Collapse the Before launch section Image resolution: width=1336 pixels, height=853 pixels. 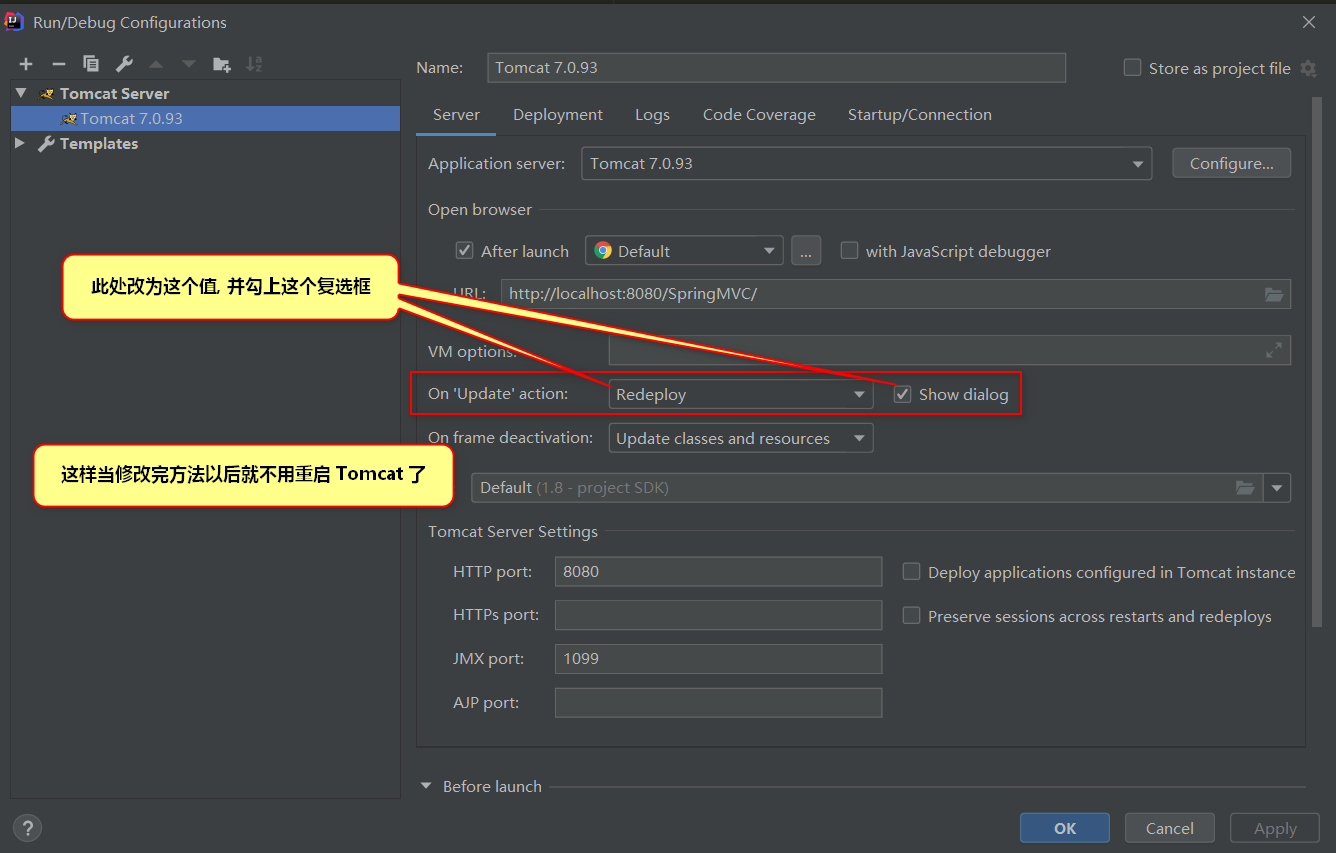pos(427,786)
